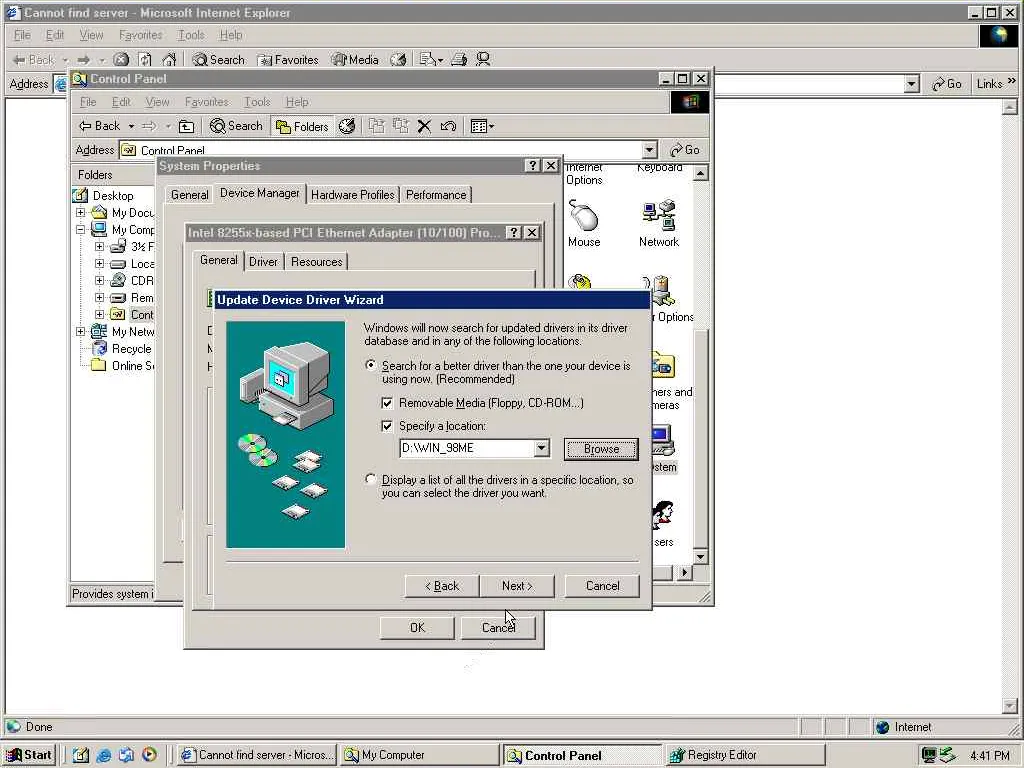This screenshot has height=768, width=1024.
Task: Toggle Removable Media checkbox
Action: tap(387, 403)
